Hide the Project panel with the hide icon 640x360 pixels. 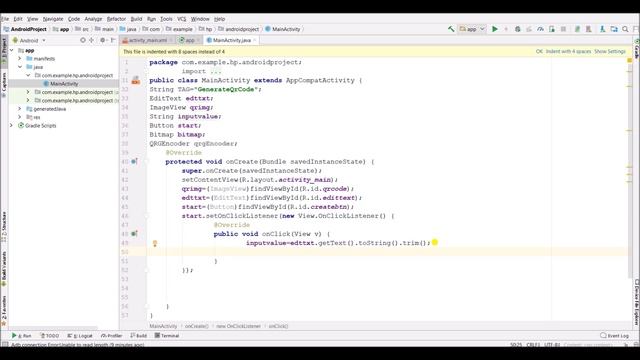[113, 40]
